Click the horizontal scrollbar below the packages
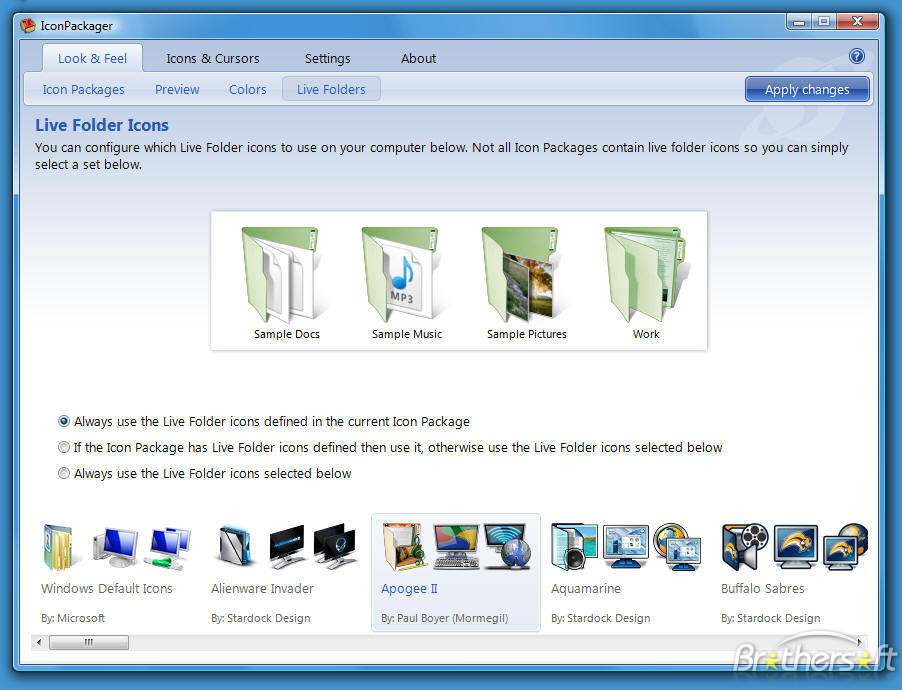Image resolution: width=902 pixels, height=690 pixels. point(88,642)
